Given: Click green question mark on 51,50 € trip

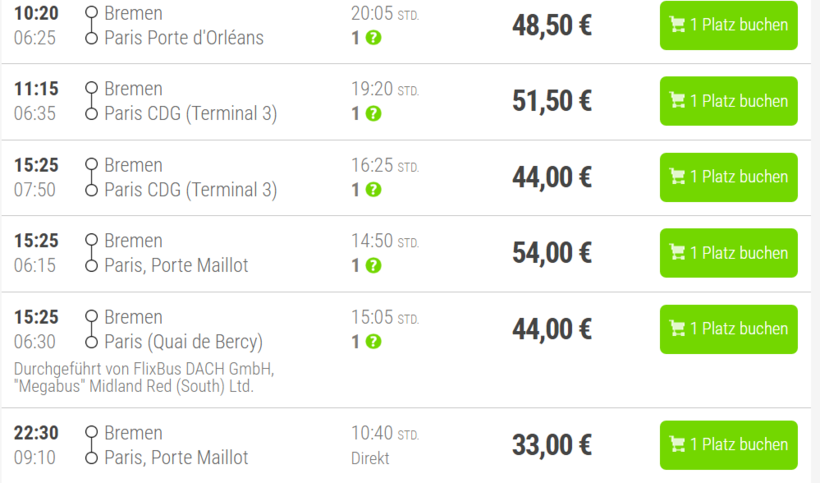Looking at the screenshot, I should (x=373, y=114).
